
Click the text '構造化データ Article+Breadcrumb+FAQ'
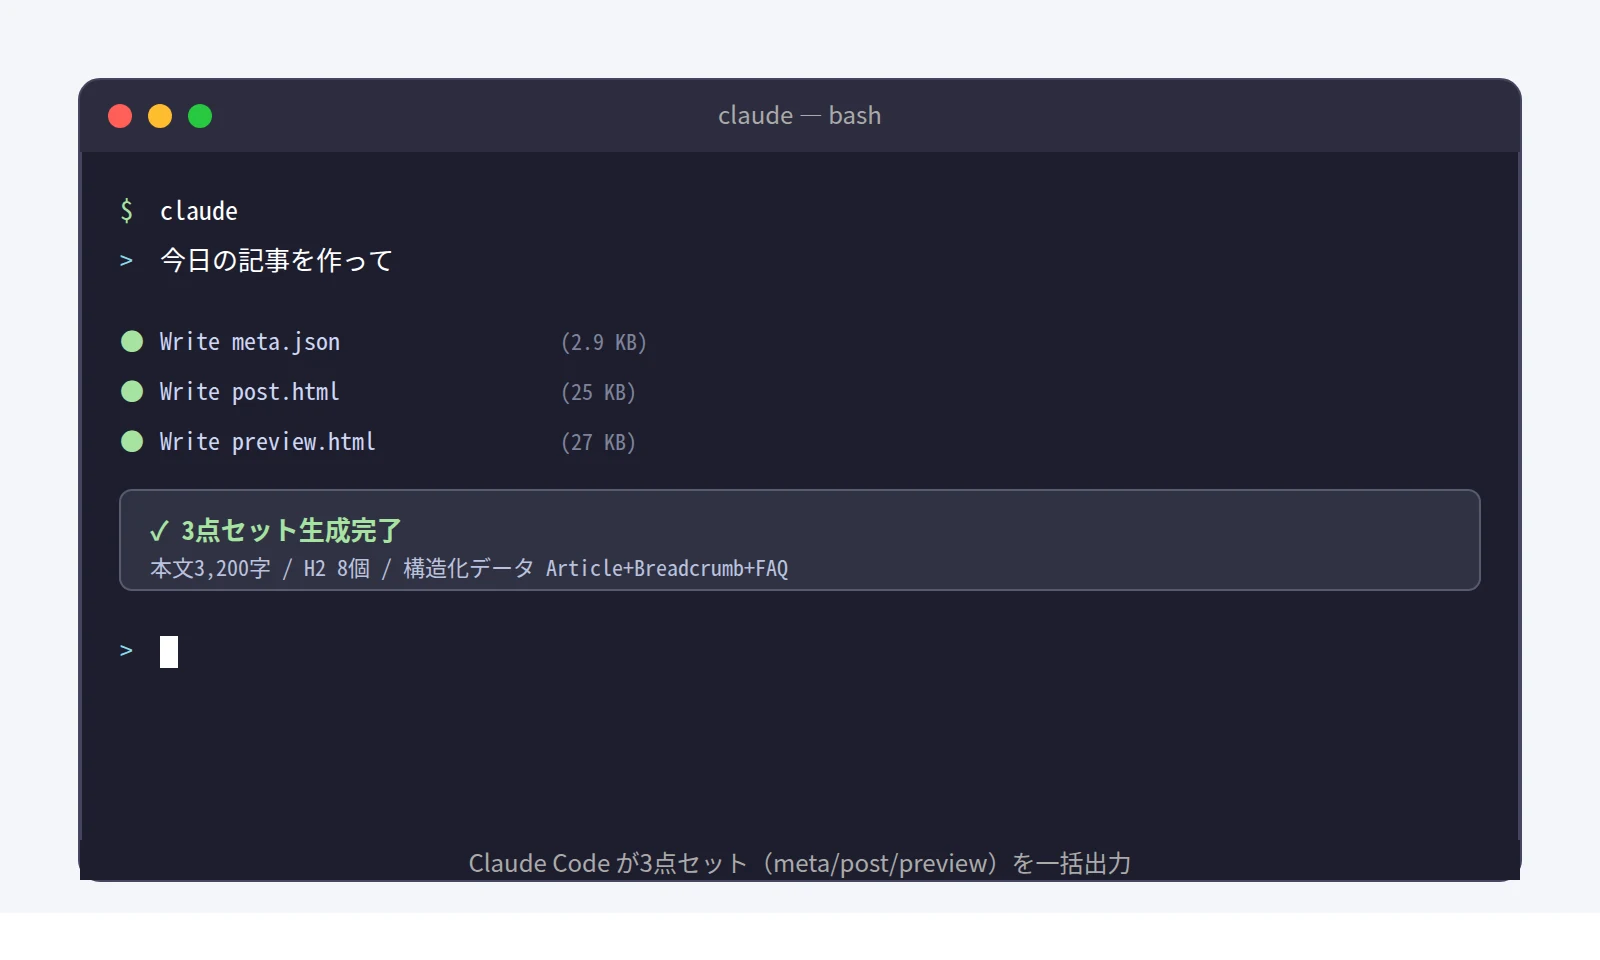pyautogui.click(x=596, y=569)
